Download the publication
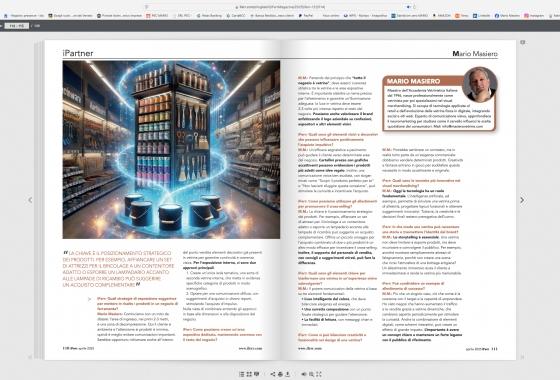This screenshot has width=560, height=380. point(288,374)
